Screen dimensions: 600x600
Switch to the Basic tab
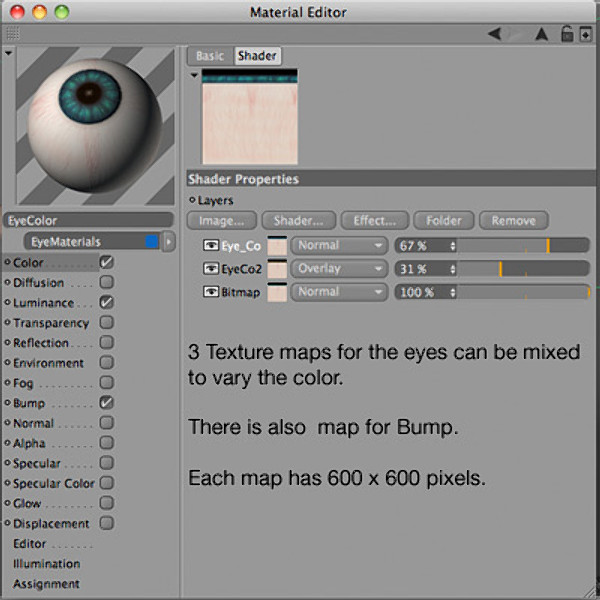(210, 56)
